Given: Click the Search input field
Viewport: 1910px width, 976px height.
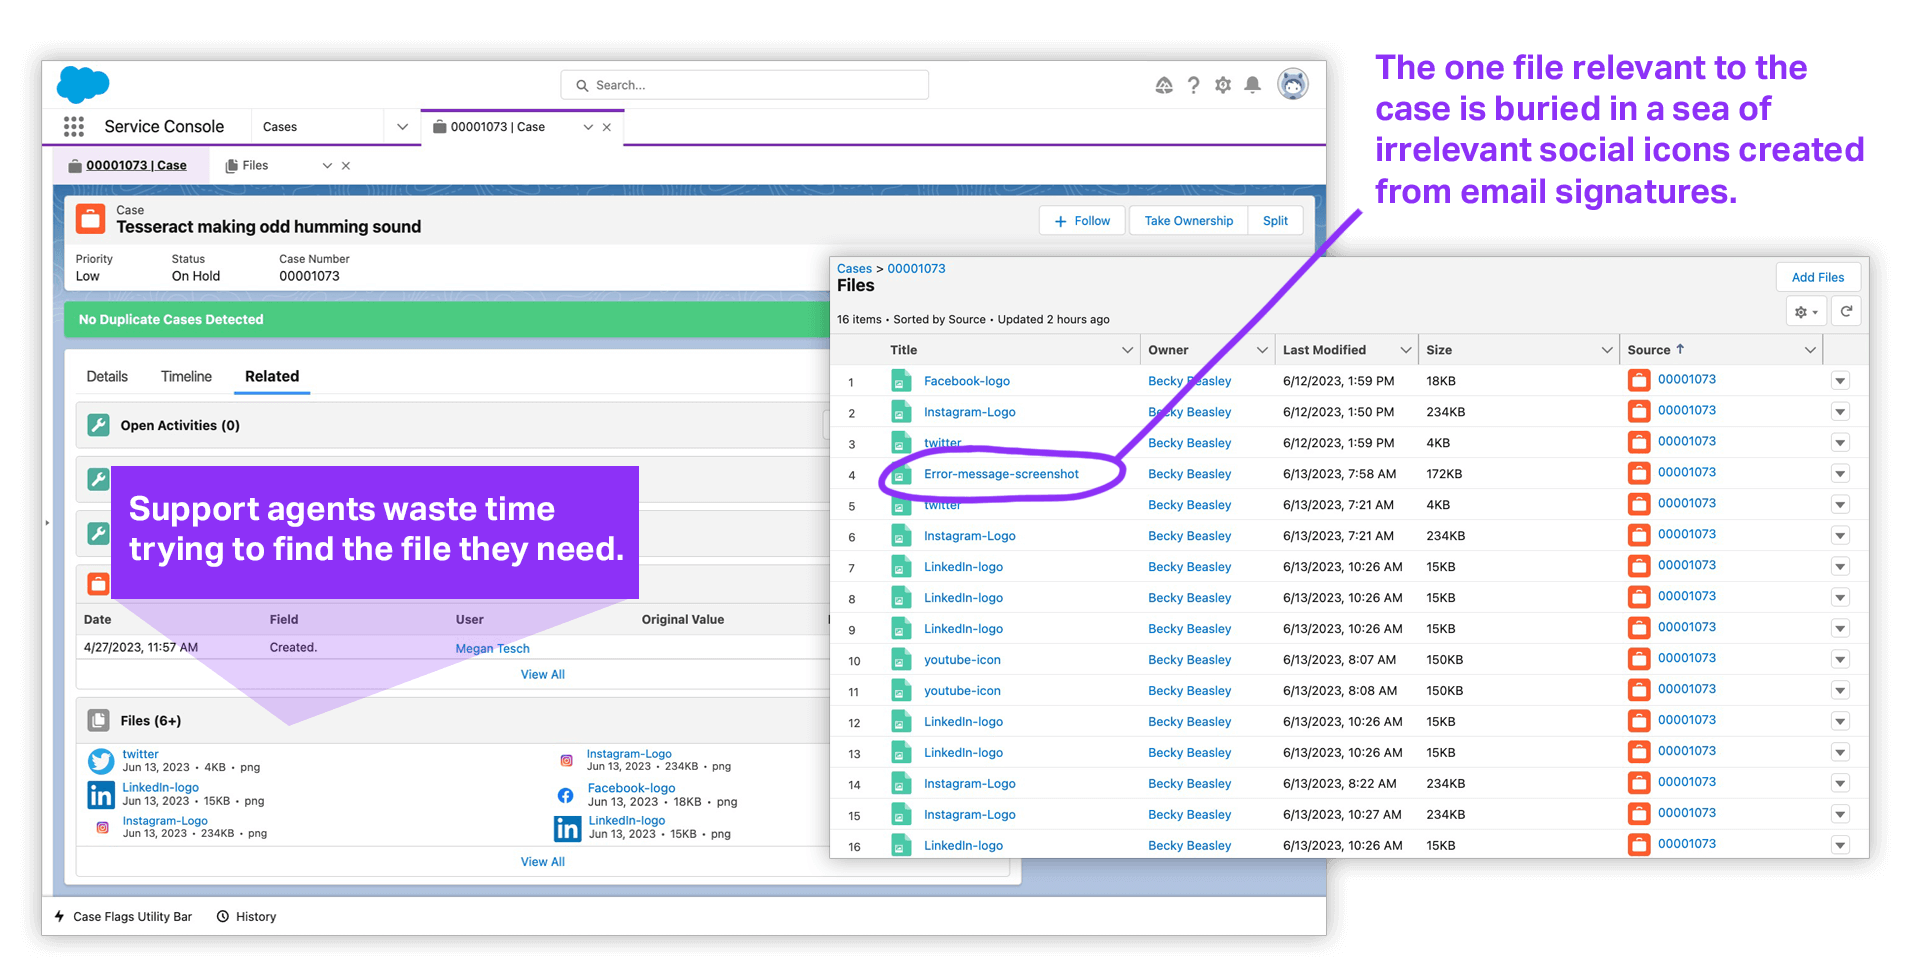Looking at the screenshot, I should tap(745, 85).
